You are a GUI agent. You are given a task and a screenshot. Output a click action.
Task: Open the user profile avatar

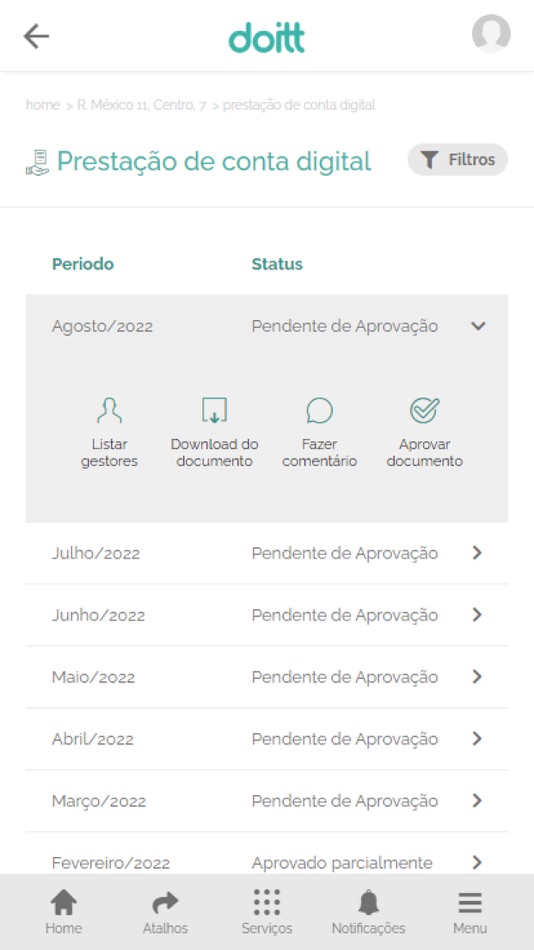[x=491, y=34]
